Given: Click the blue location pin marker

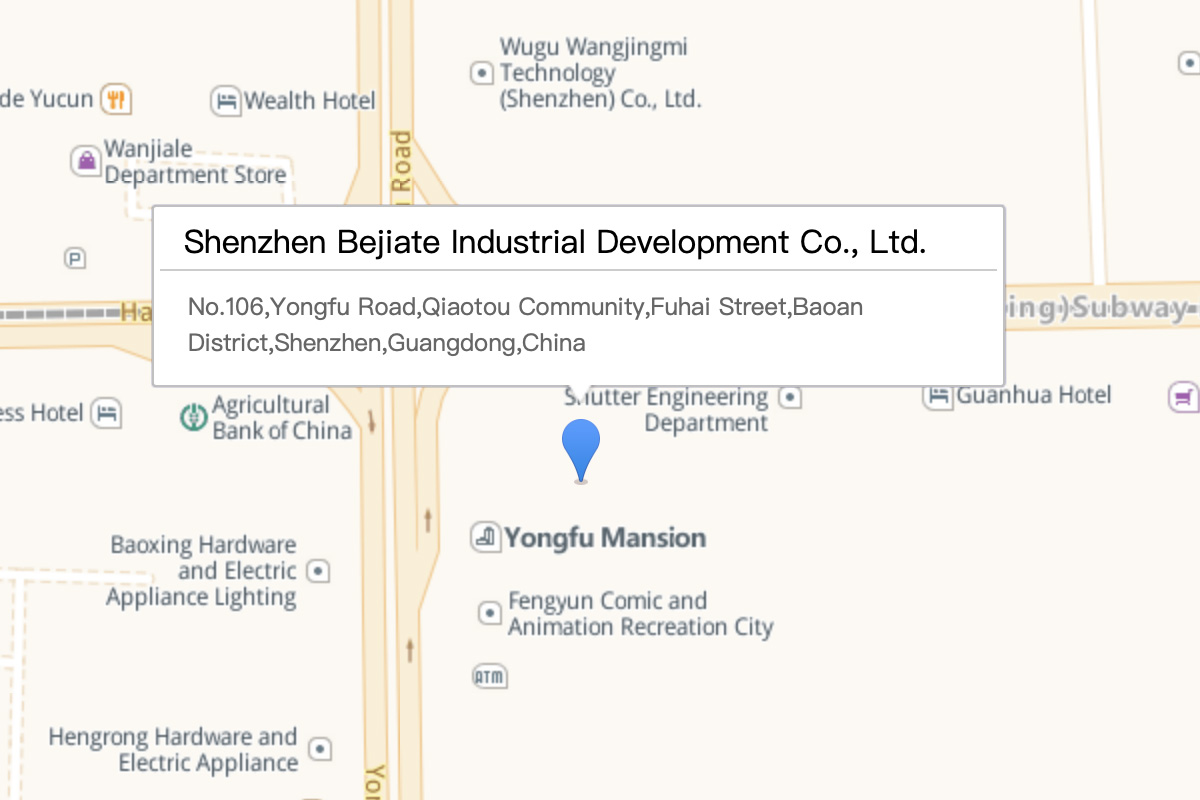Looking at the screenshot, I should point(581,451).
